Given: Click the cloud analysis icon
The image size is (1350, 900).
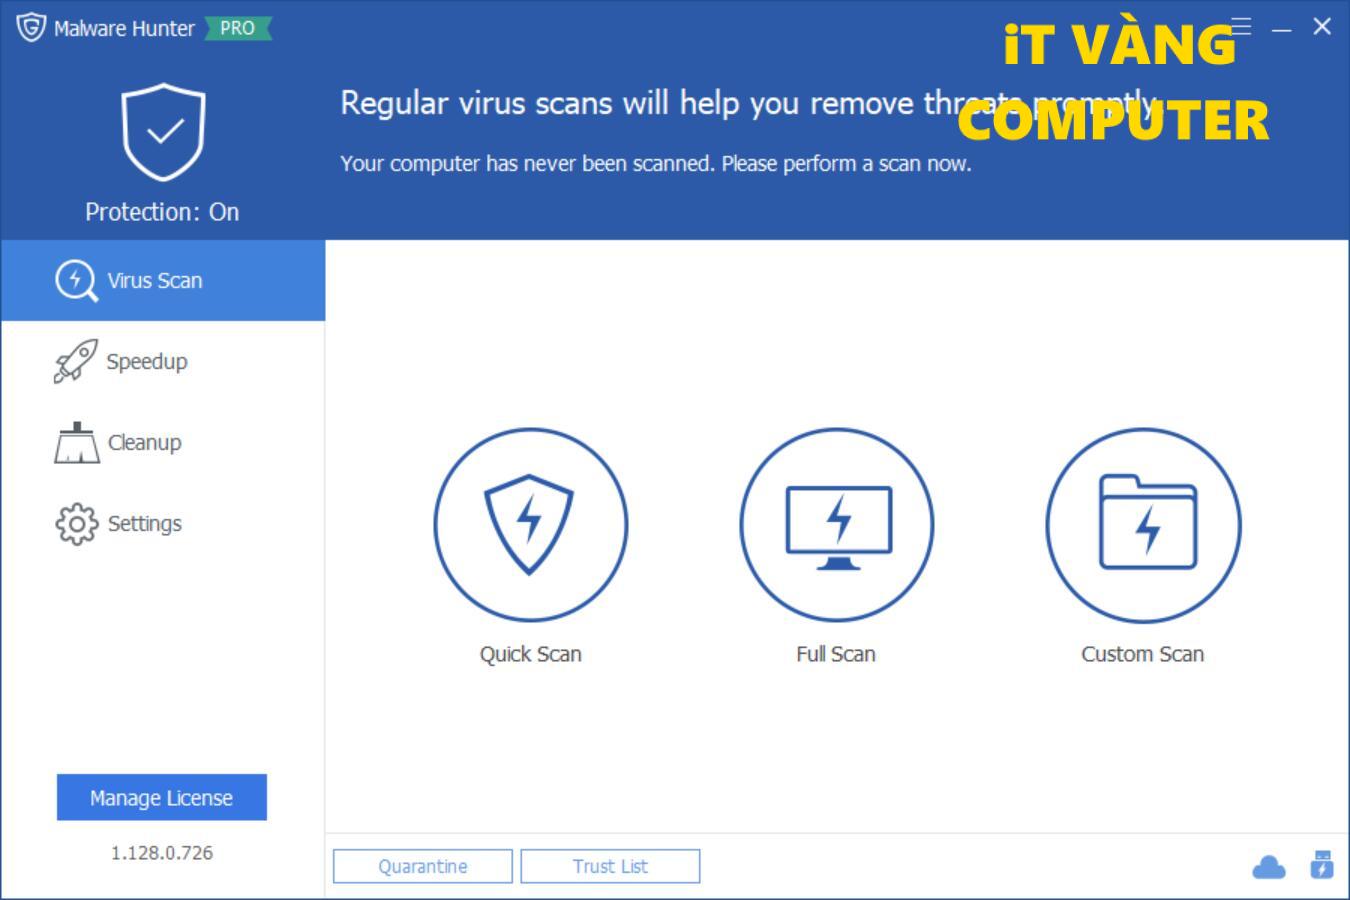Looking at the screenshot, I should click(1268, 866).
